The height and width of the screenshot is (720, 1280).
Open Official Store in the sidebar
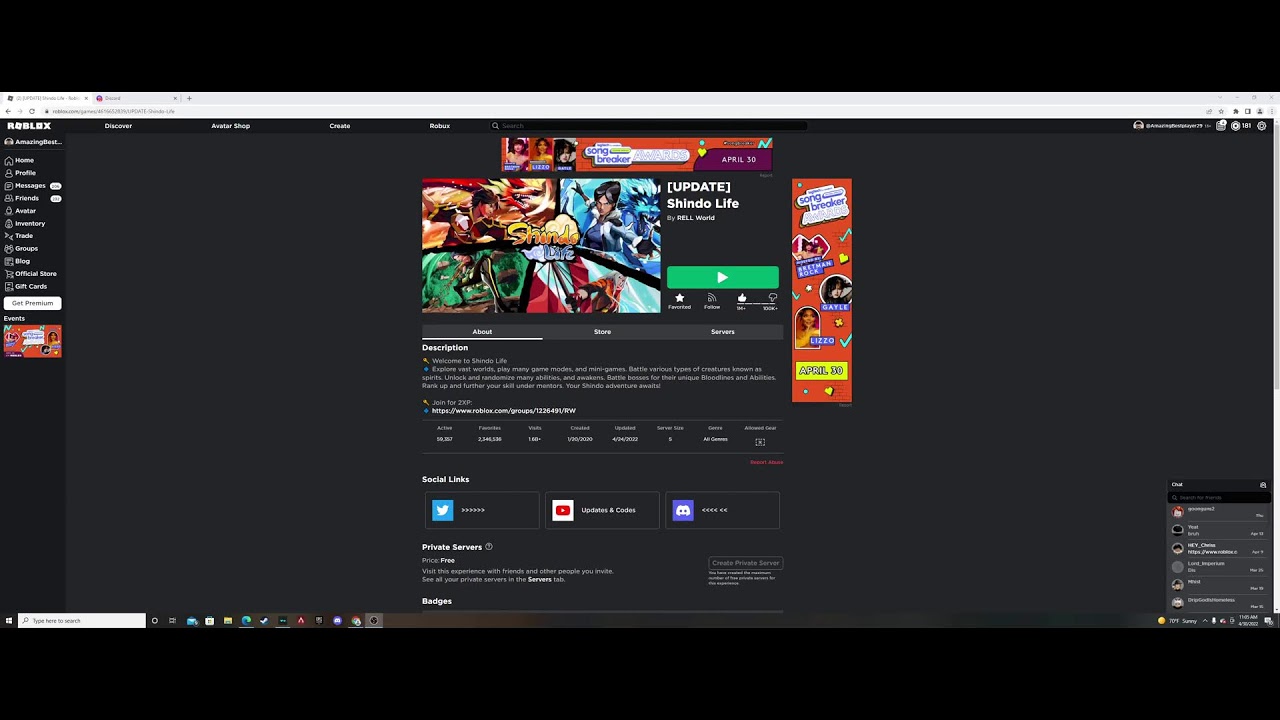click(x=31, y=273)
